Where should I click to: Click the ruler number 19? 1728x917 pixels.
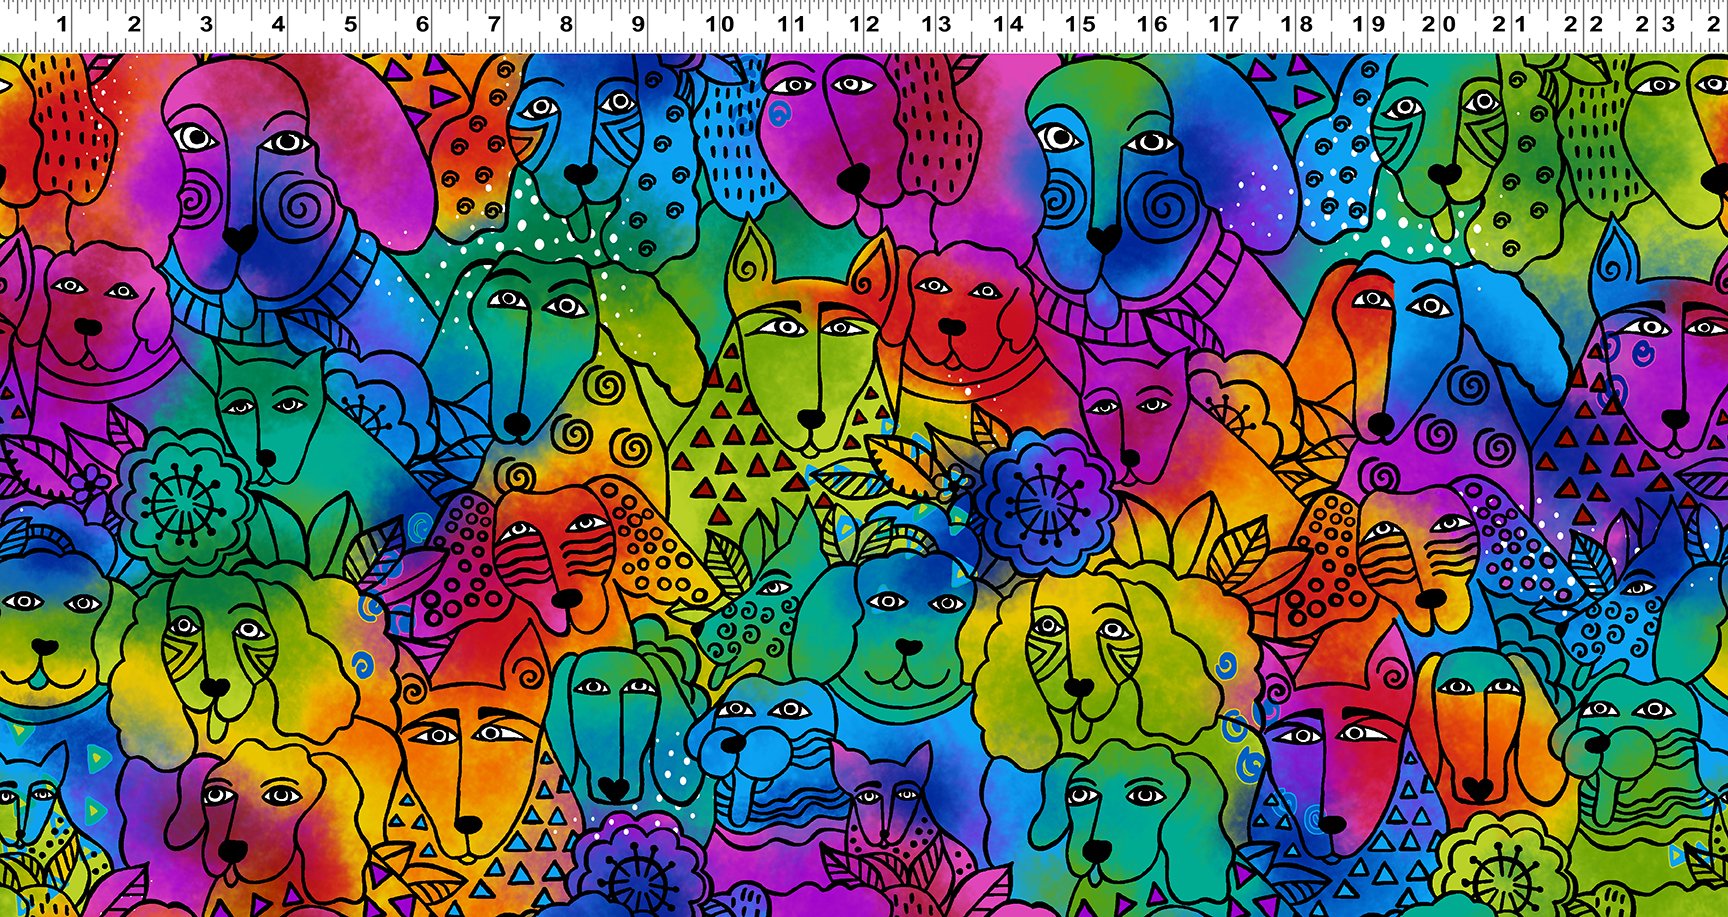pyautogui.click(x=1369, y=24)
